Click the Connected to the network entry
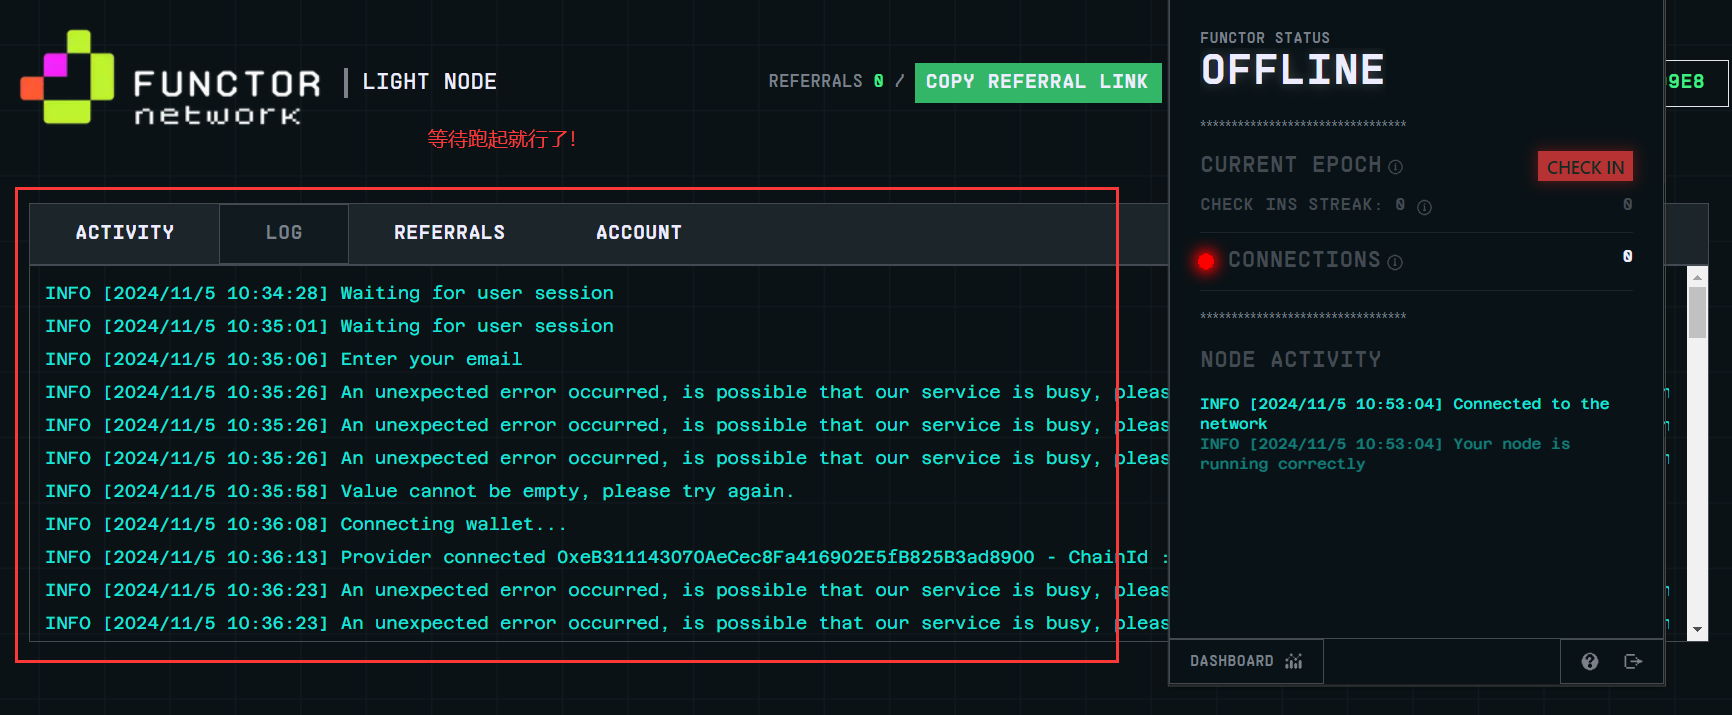 pyautogui.click(x=1404, y=414)
